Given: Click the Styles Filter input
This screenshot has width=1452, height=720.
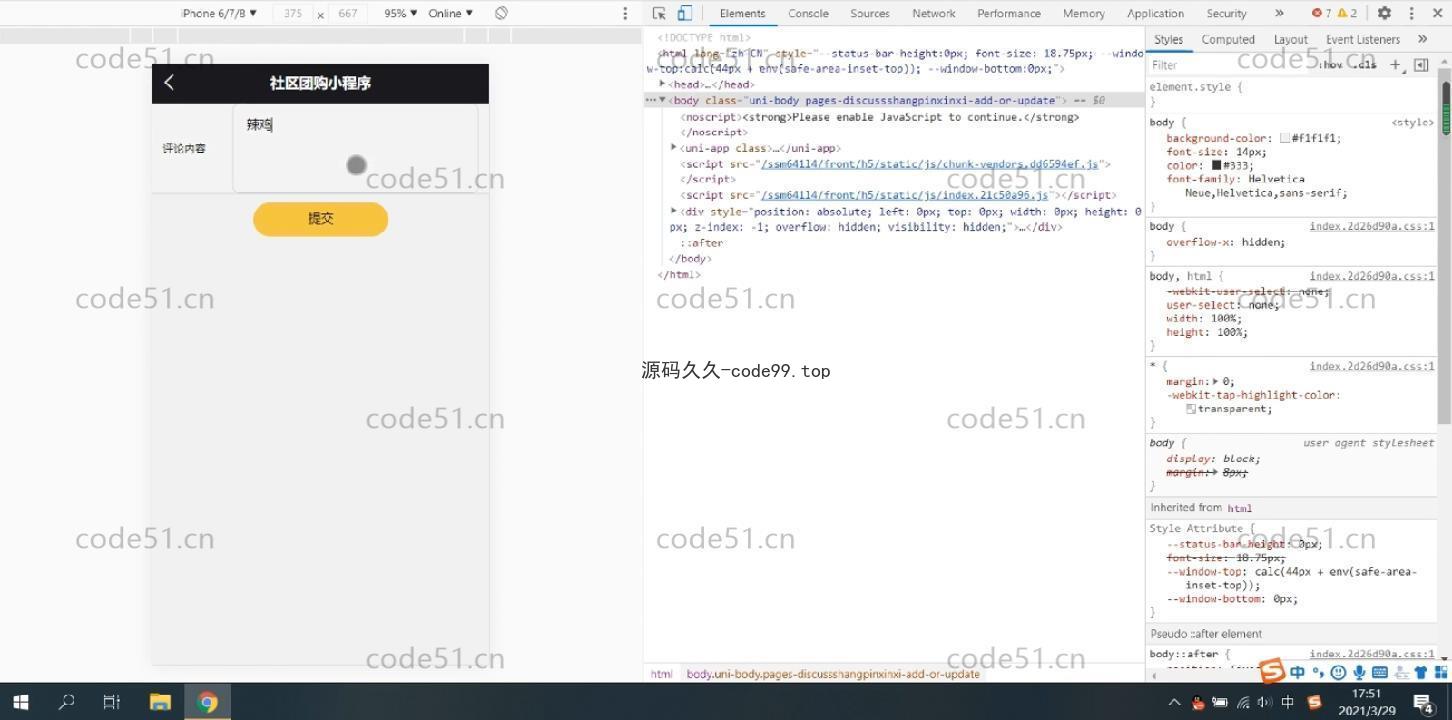Looking at the screenshot, I should [x=1230, y=65].
